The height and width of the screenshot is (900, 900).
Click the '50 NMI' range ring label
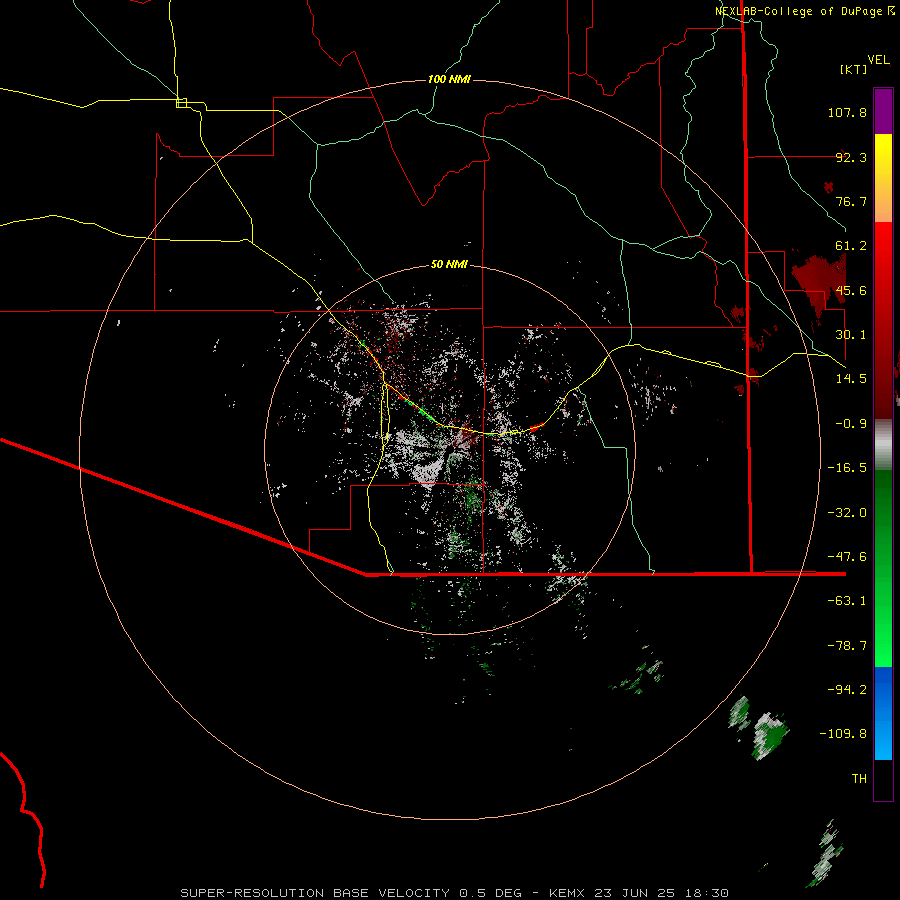coord(449,264)
